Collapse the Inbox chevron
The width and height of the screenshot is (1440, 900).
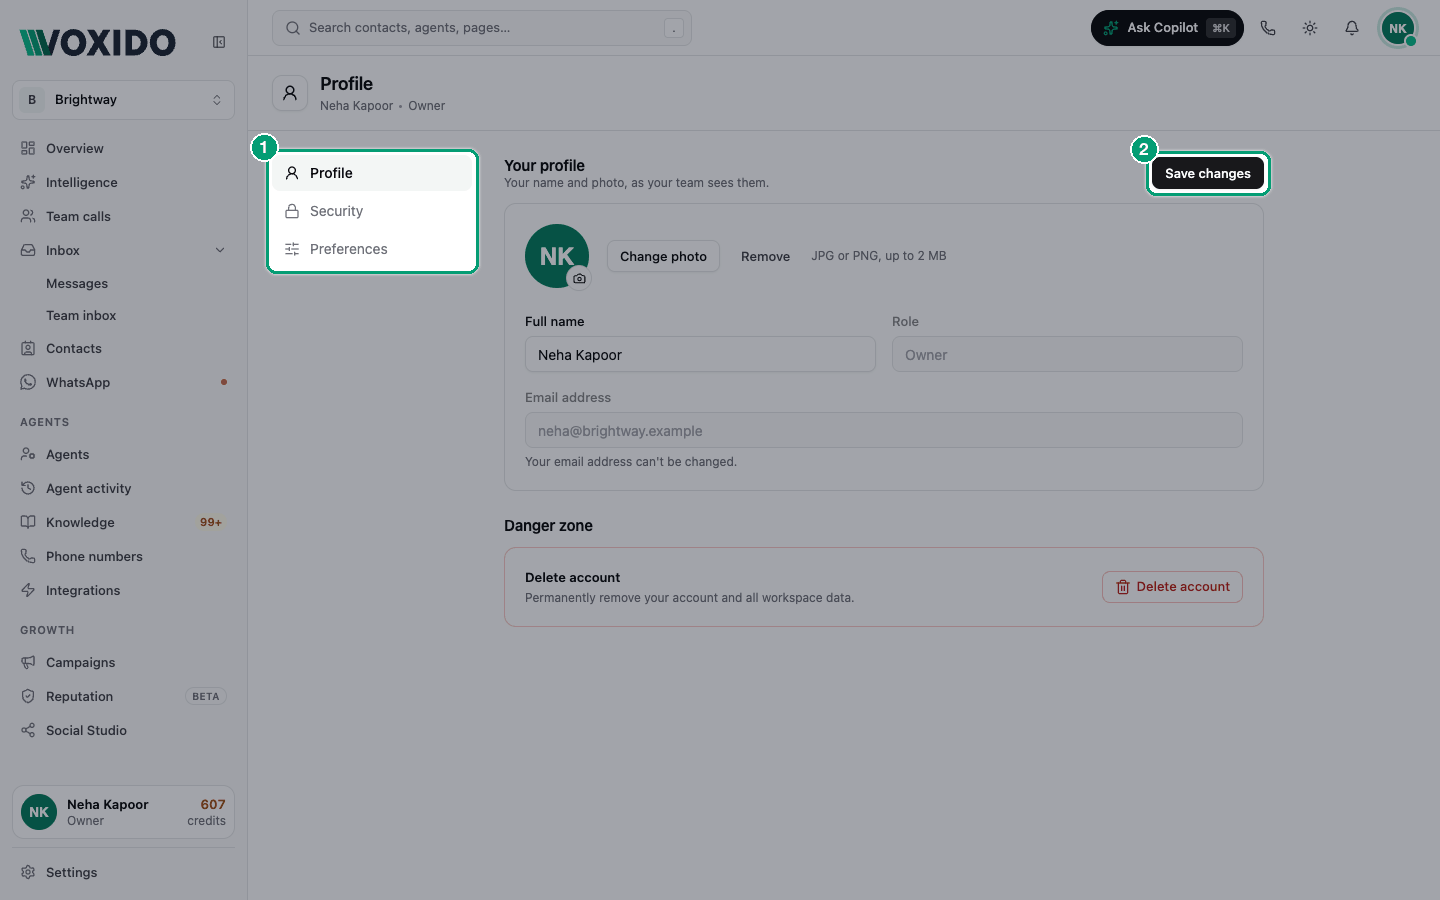coord(220,250)
